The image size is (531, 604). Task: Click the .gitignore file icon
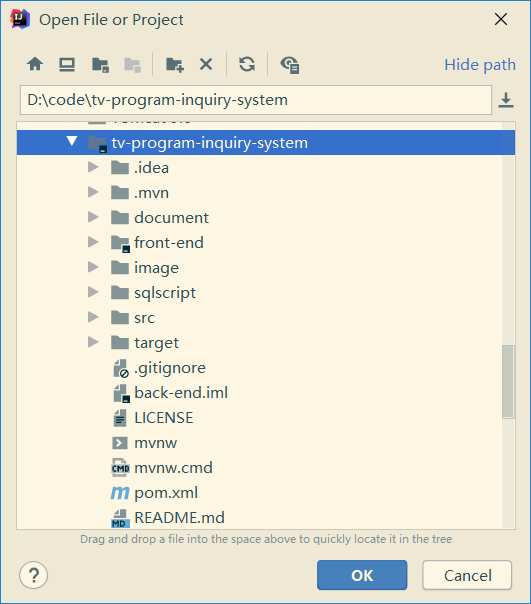[121, 368]
